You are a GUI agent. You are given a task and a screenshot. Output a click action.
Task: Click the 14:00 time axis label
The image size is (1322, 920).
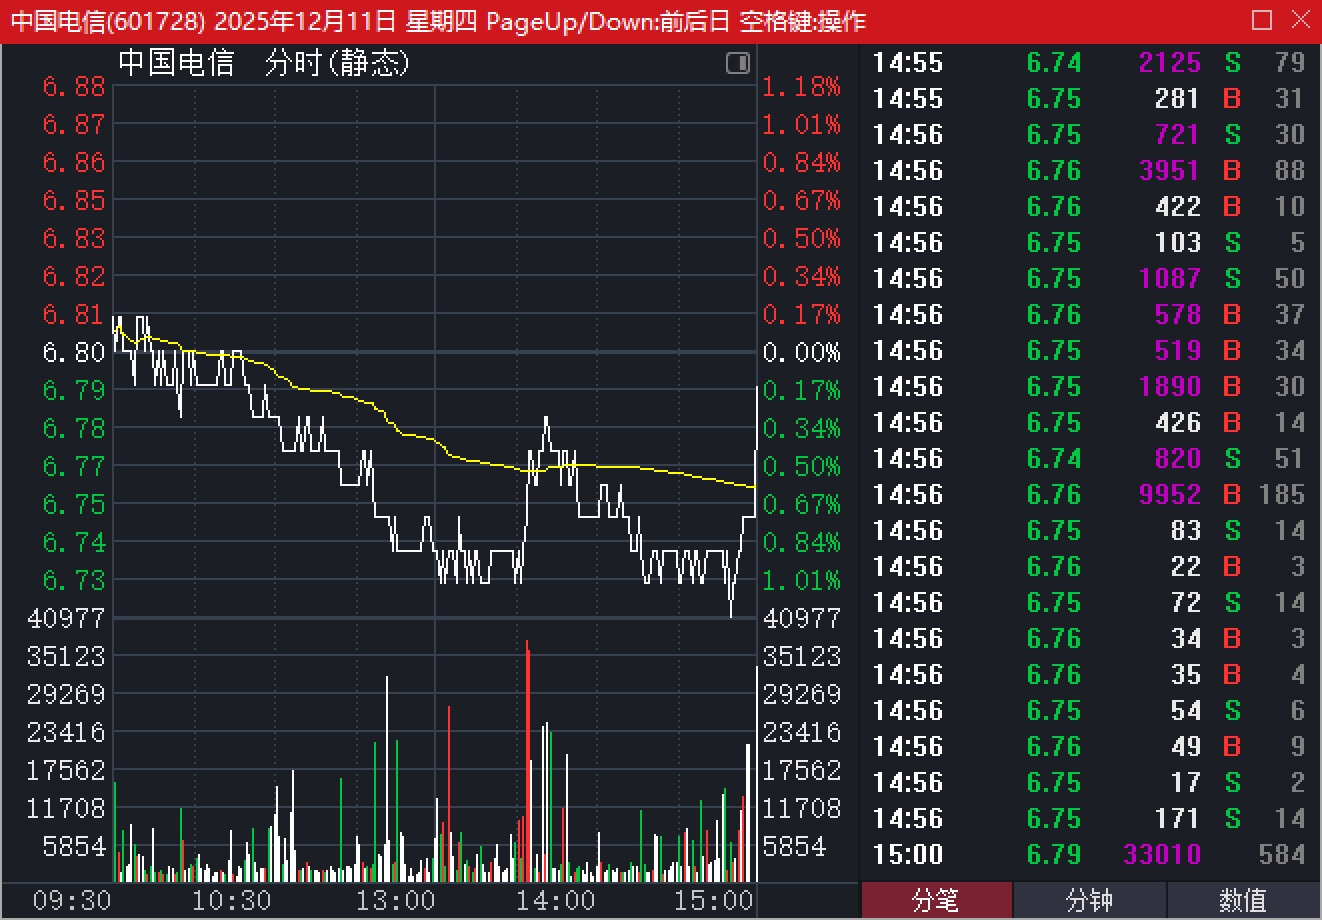[x=556, y=900]
